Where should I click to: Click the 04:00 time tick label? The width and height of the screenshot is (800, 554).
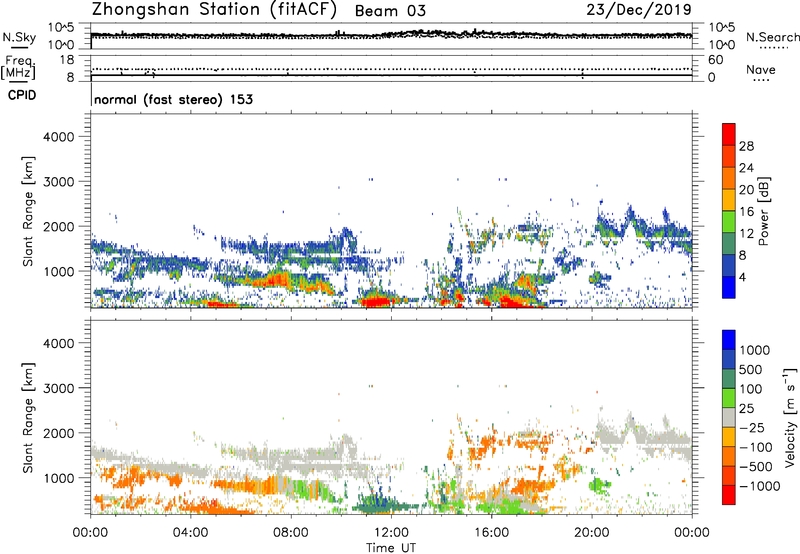coord(190,533)
